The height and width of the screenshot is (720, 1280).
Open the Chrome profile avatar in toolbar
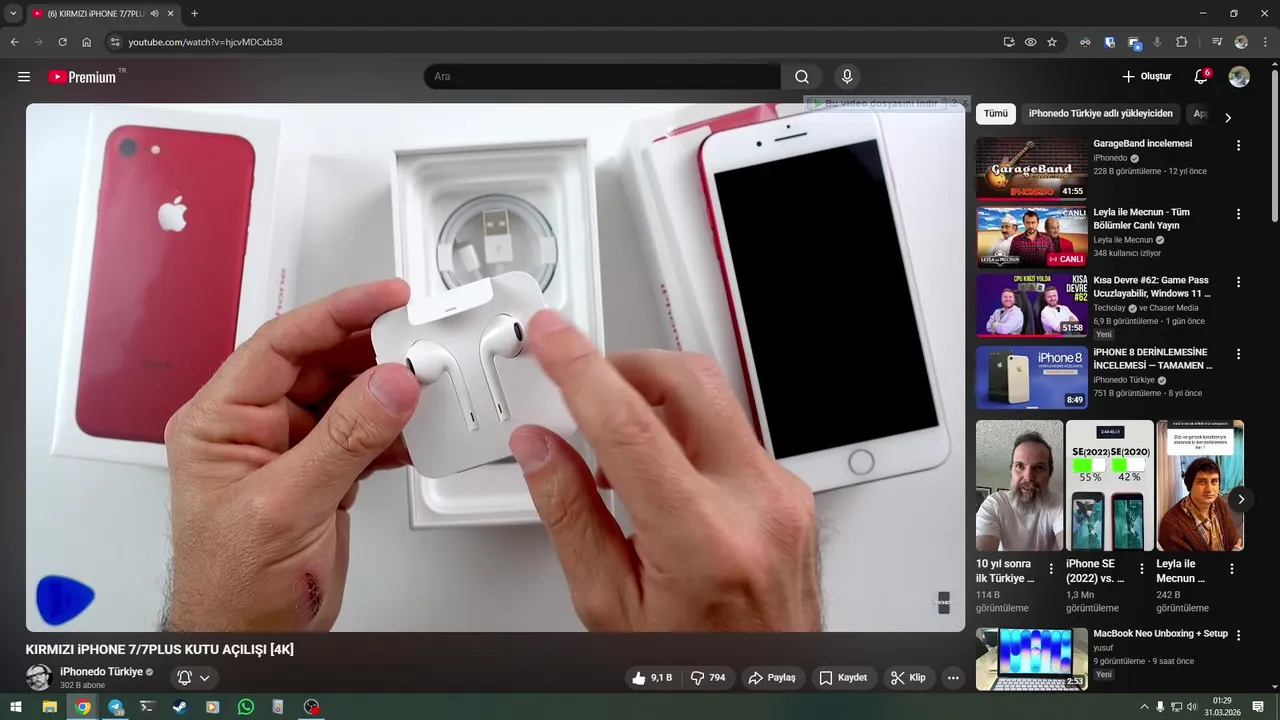[x=1241, y=42]
